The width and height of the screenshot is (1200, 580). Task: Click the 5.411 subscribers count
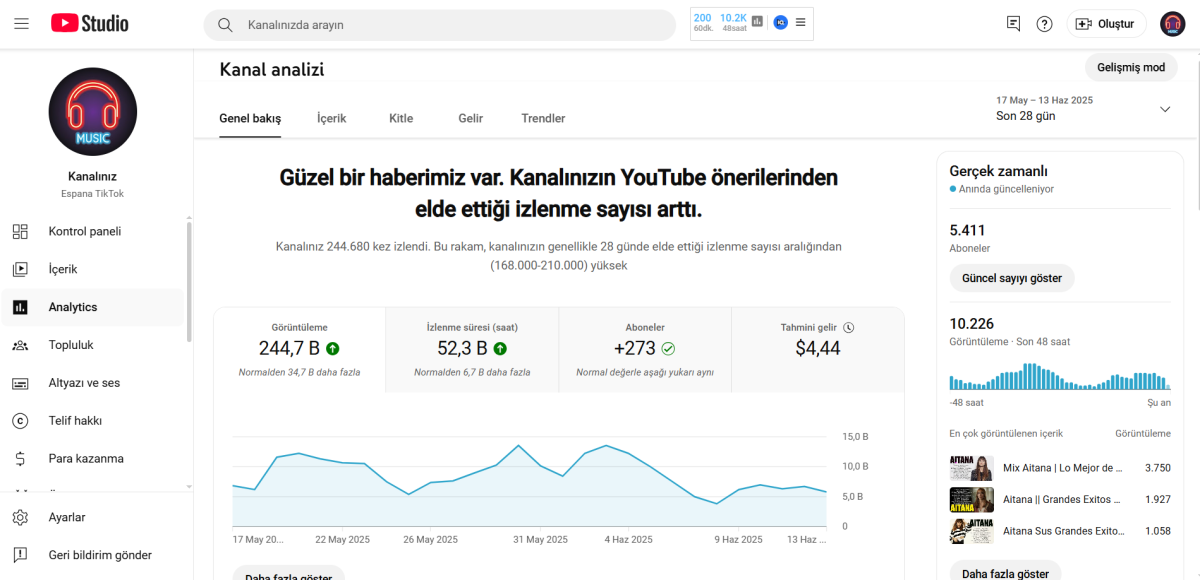tap(968, 230)
